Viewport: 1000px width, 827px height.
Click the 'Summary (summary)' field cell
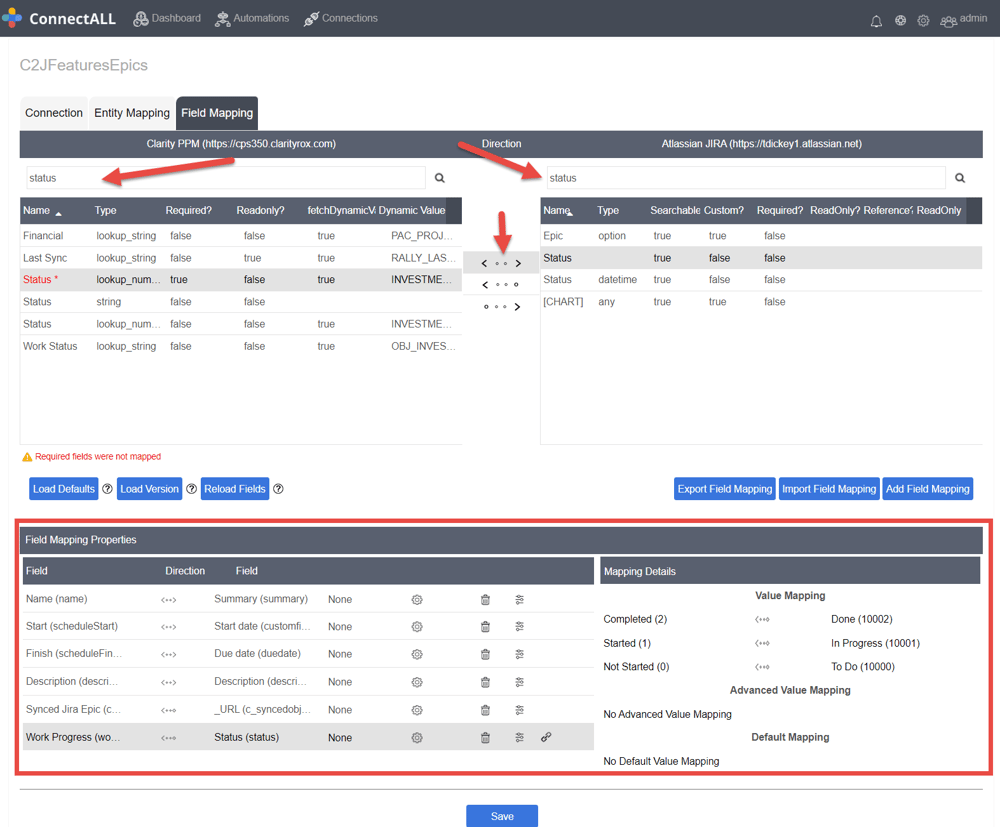pos(261,599)
